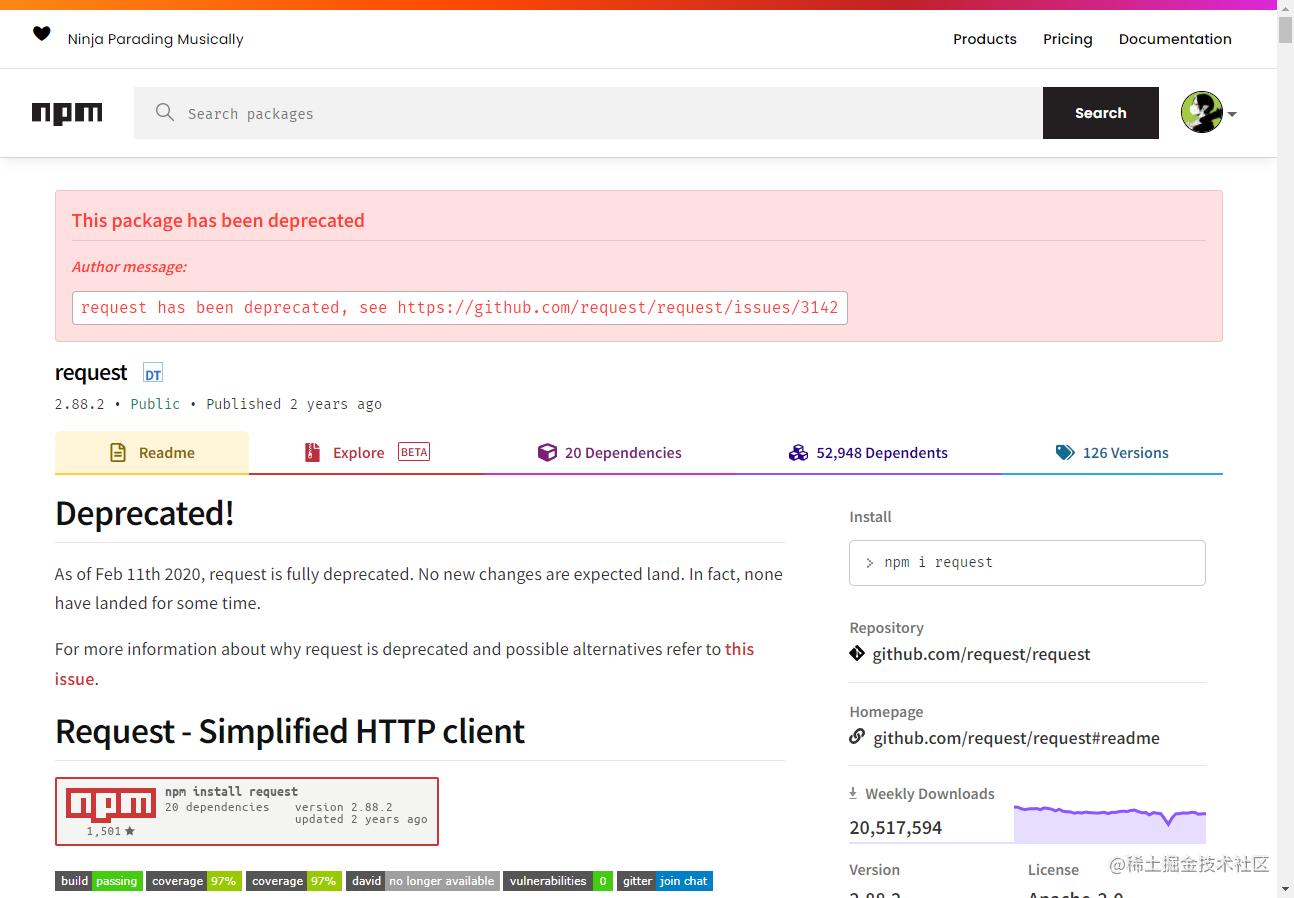Viewport: 1294px width, 898px height.
Task: Click 'Request - Simplified HTTP client' heading
Action: coord(290,731)
